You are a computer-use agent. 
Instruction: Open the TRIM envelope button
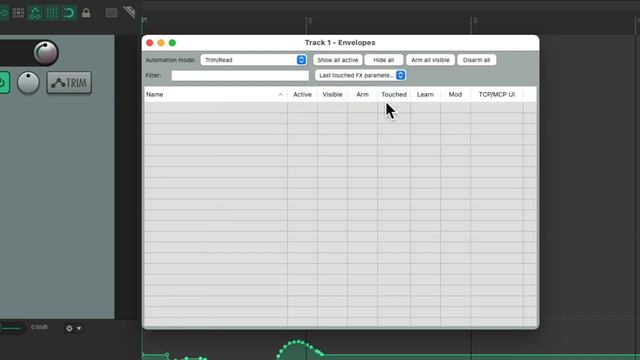click(x=69, y=83)
